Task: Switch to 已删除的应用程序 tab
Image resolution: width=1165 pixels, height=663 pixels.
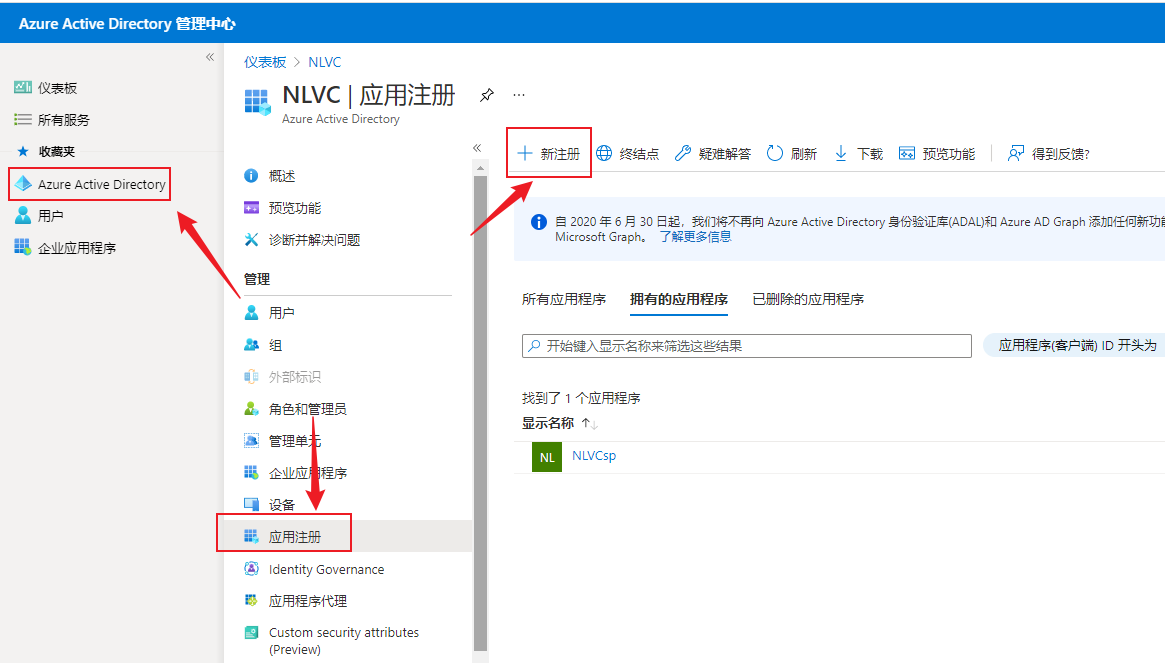Action: pos(808,300)
